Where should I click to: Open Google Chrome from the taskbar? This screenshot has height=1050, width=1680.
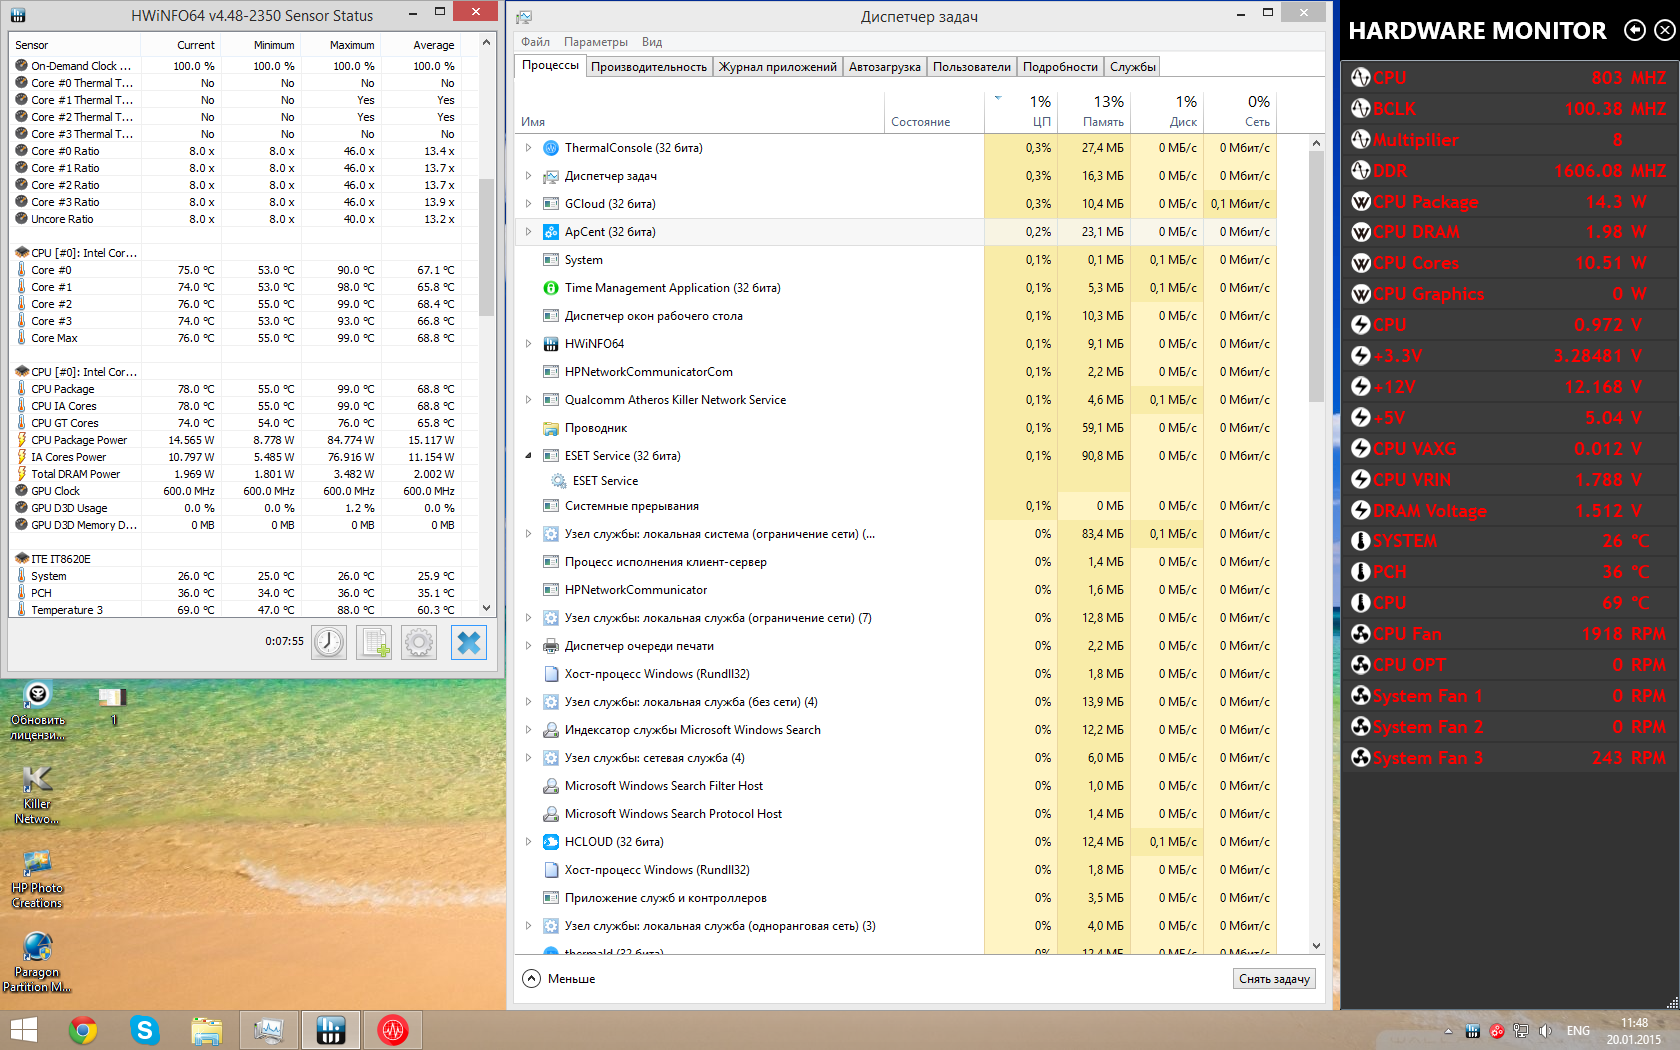tap(83, 1030)
